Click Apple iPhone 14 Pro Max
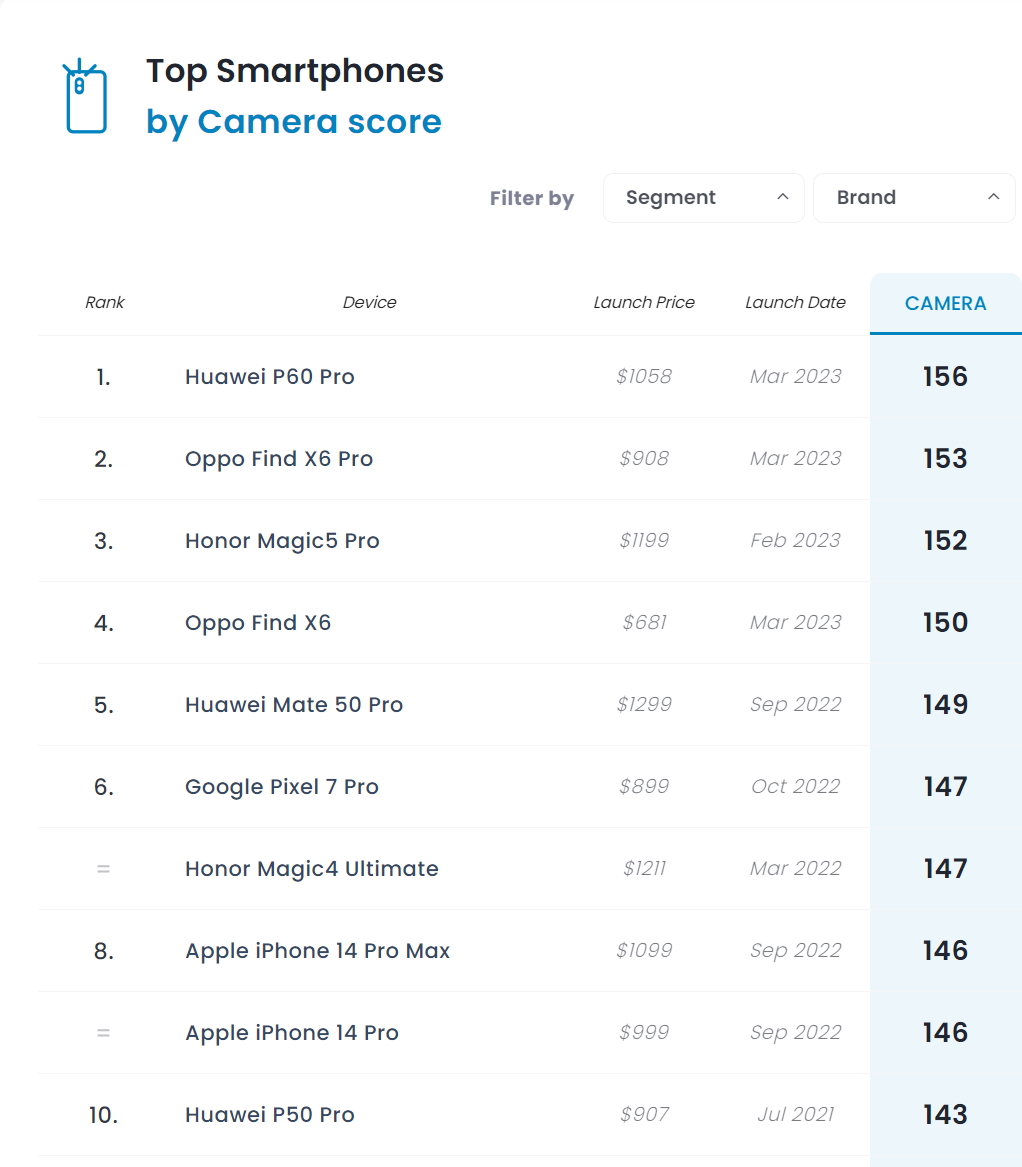Image resolution: width=1022 pixels, height=1167 pixels. (x=317, y=951)
